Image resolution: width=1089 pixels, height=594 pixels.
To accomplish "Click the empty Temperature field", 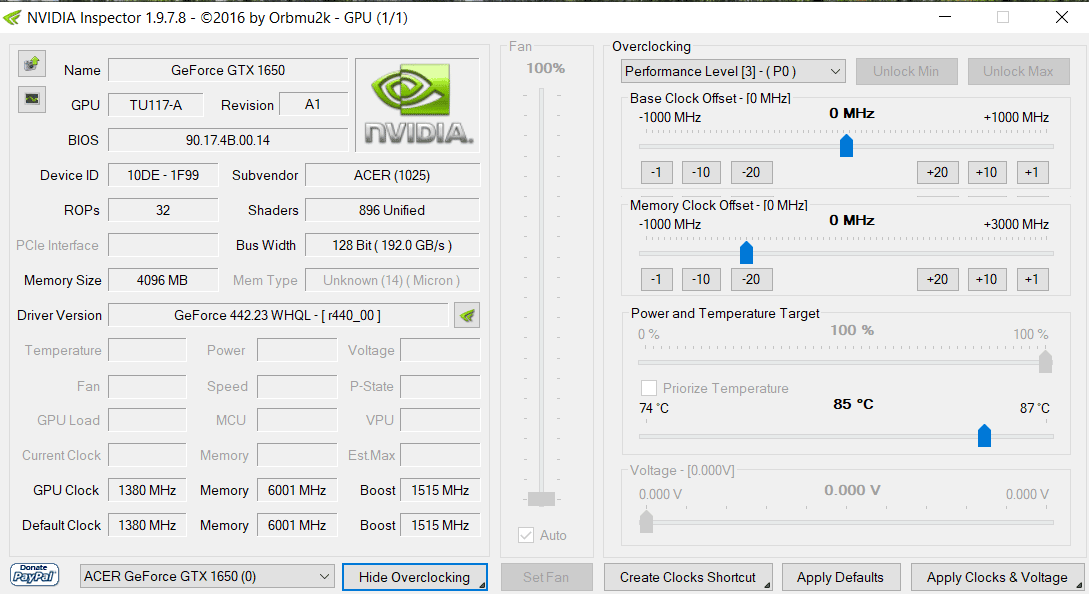I will point(147,350).
